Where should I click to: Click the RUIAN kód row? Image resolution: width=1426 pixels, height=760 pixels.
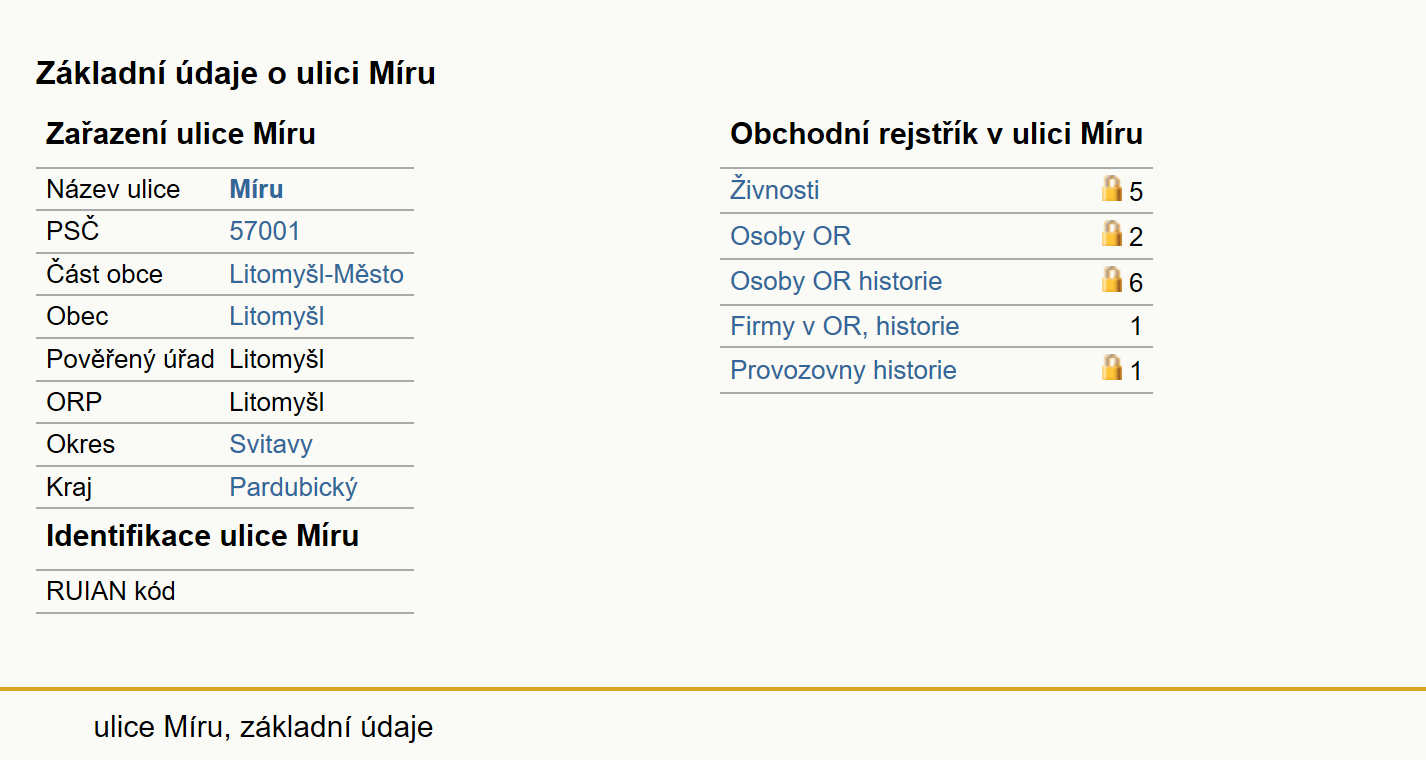point(225,591)
